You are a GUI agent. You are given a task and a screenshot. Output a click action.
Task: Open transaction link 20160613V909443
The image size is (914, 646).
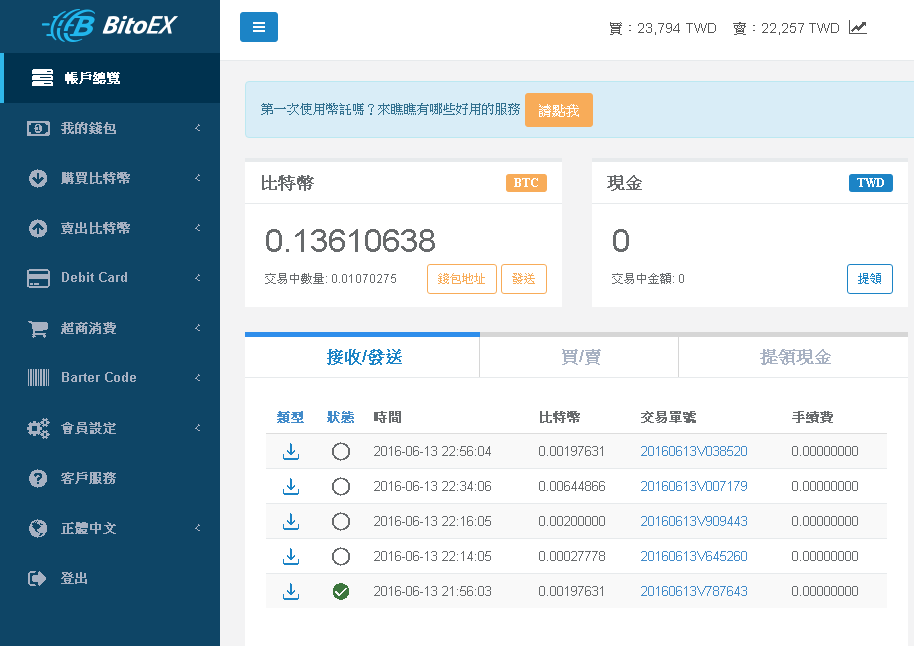[694, 521]
